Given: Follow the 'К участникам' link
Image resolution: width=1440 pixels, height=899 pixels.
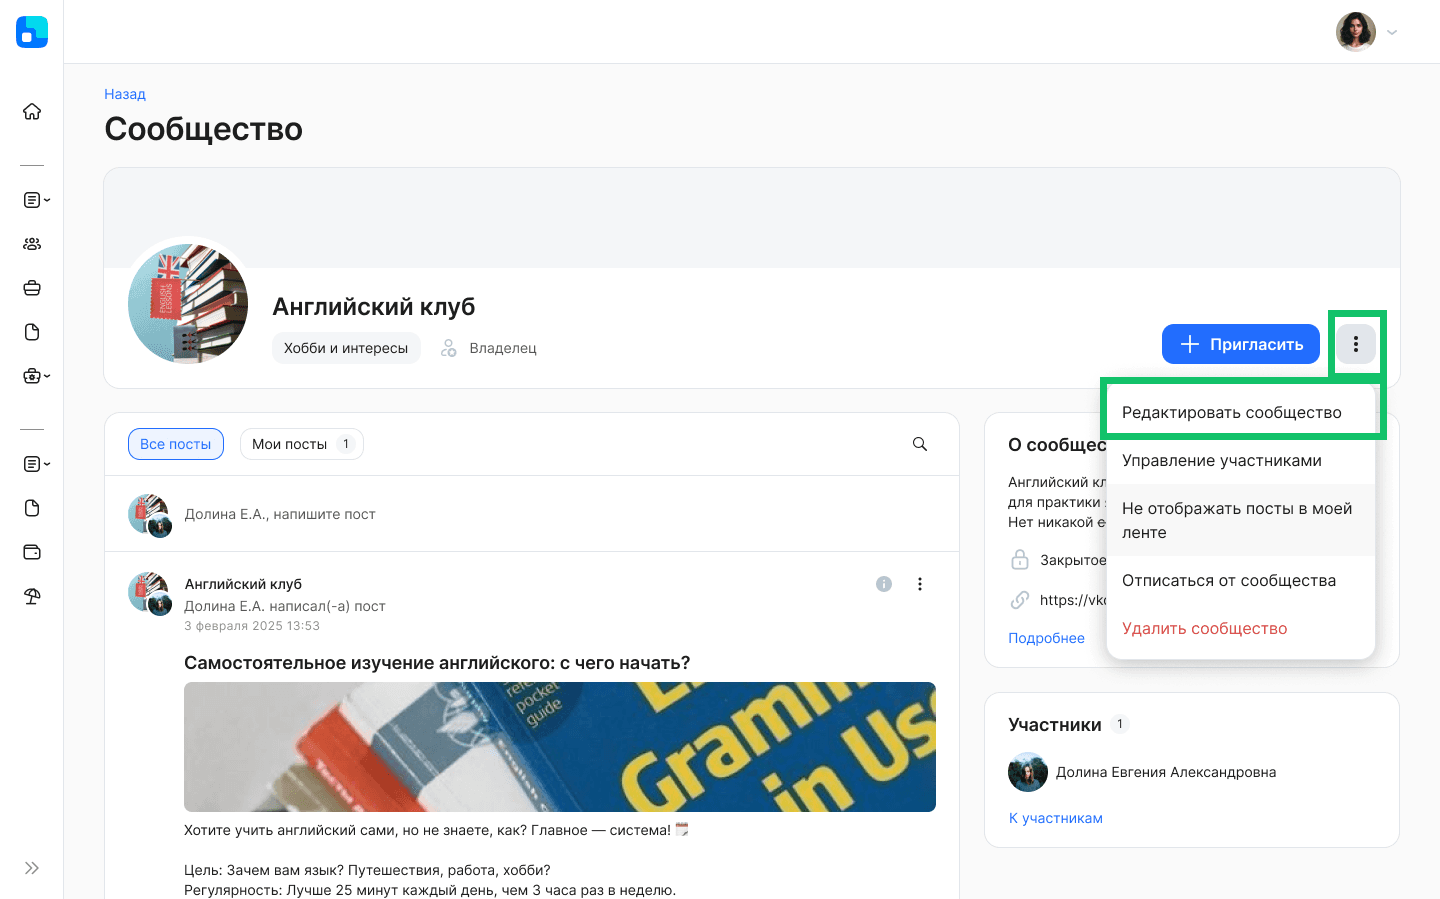Looking at the screenshot, I should point(1055,817).
